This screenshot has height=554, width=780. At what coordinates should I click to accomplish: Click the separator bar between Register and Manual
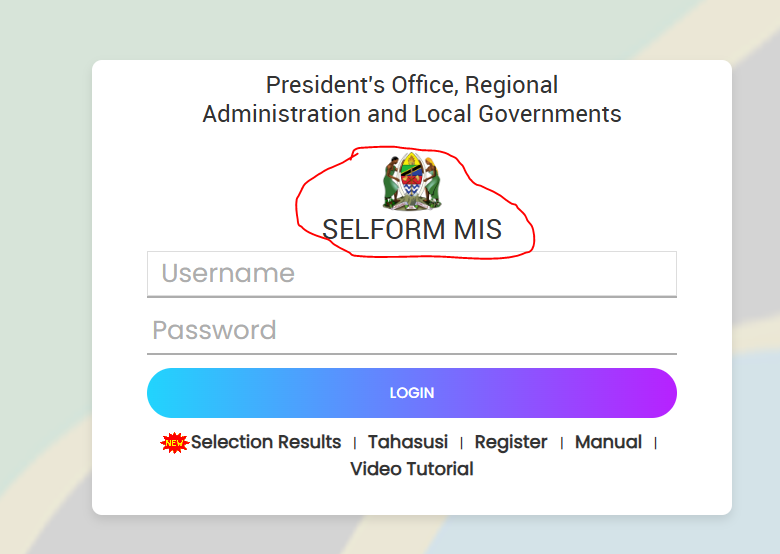tap(562, 443)
